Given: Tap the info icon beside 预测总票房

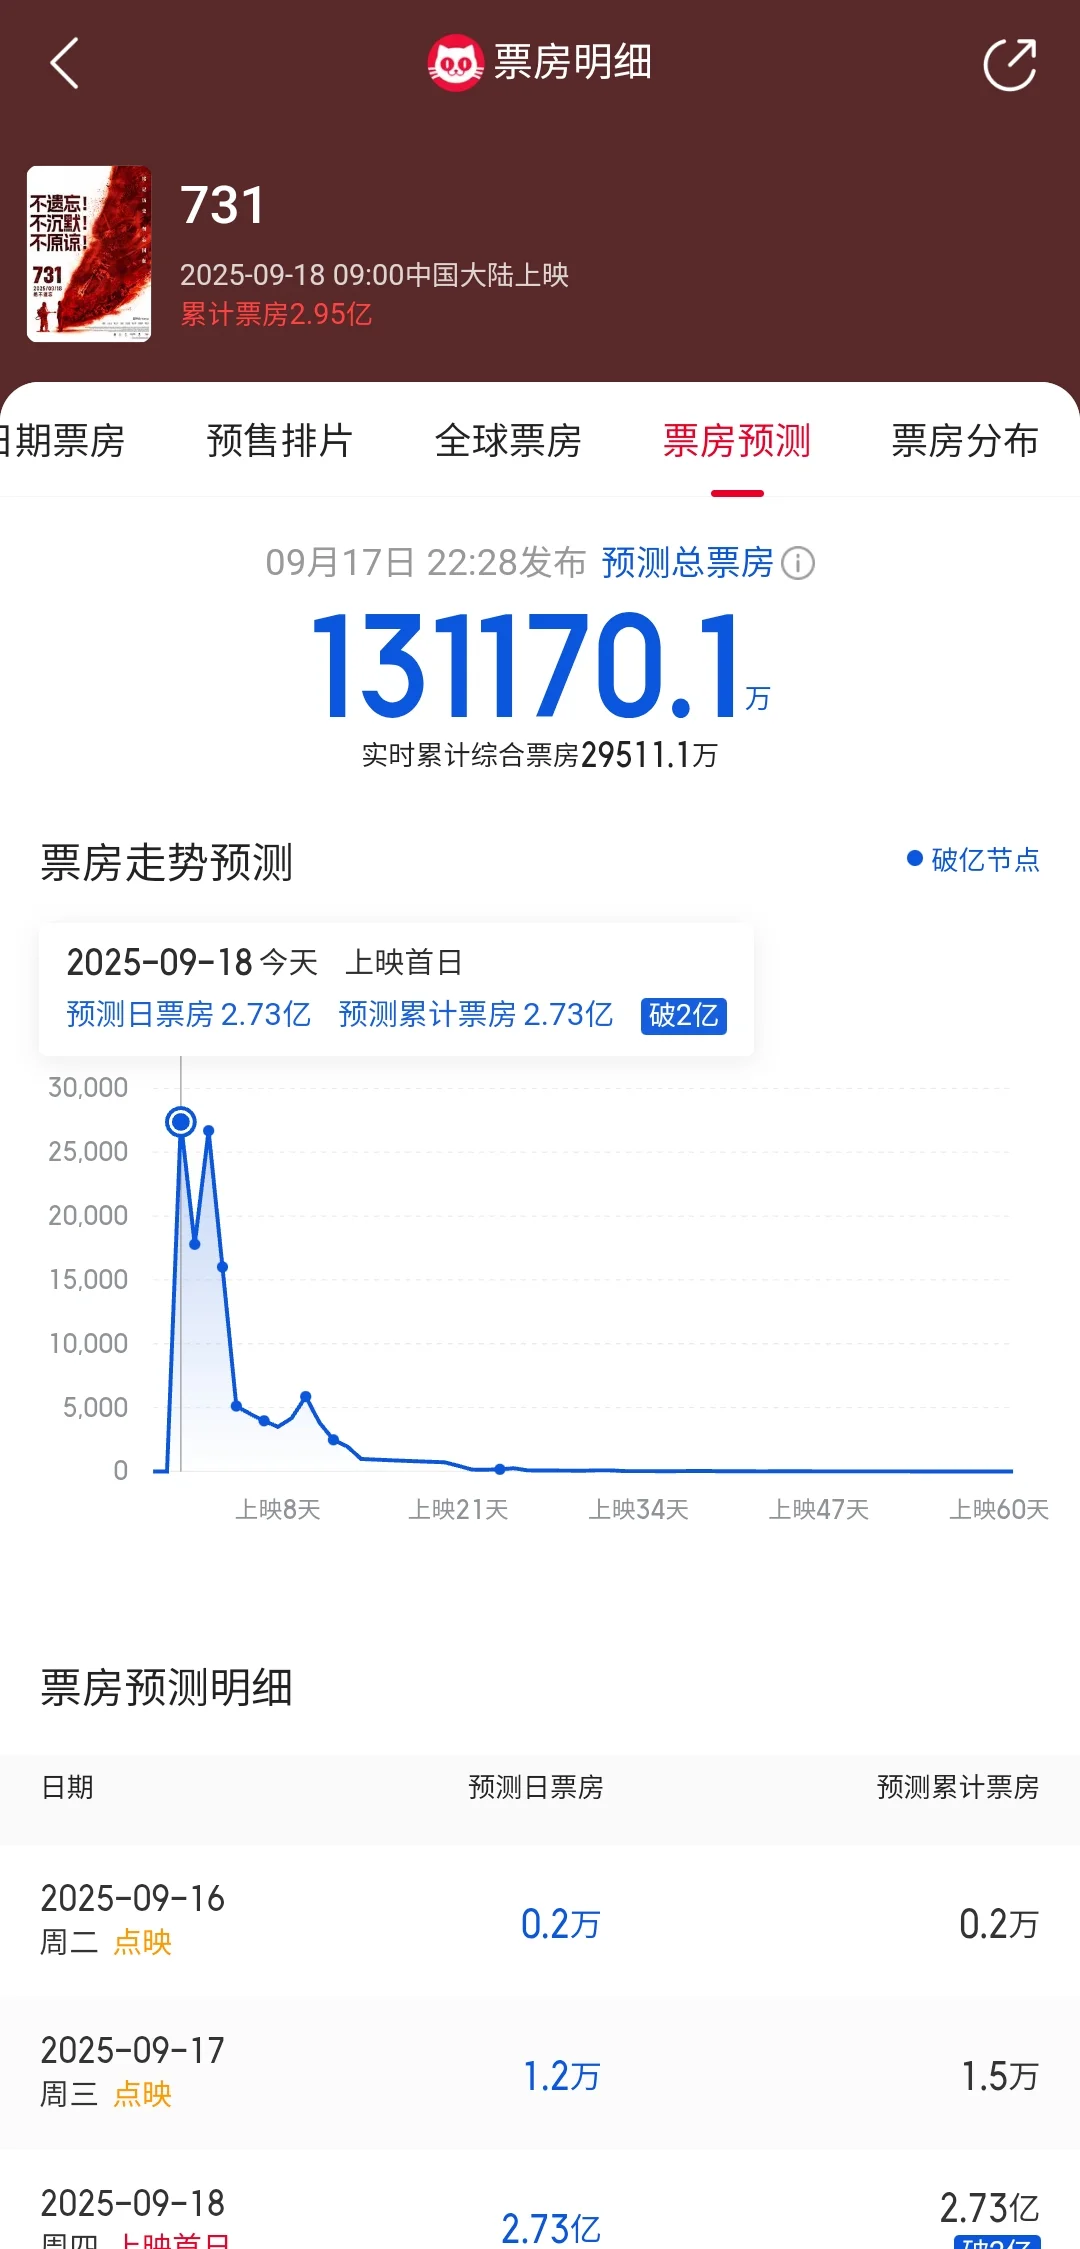Looking at the screenshot, I should pos(798,563).
